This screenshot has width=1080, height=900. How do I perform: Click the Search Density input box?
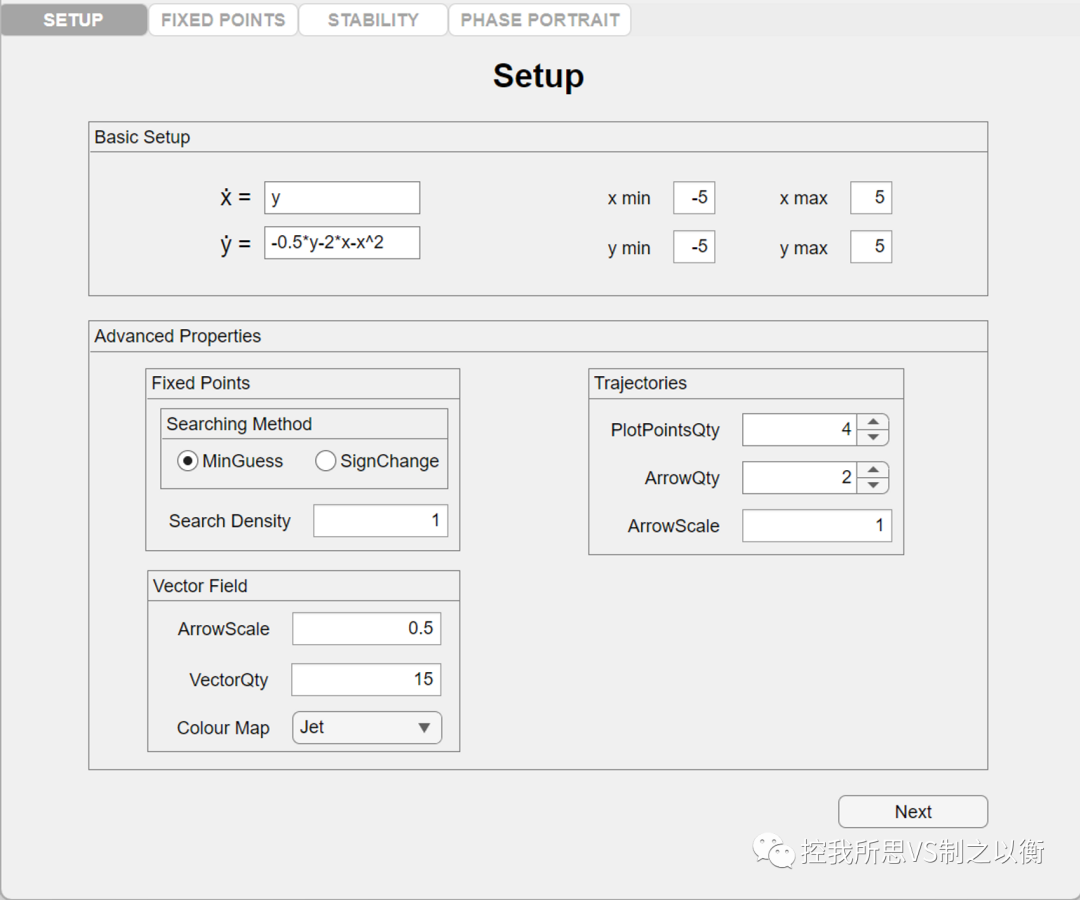[380, 521]
